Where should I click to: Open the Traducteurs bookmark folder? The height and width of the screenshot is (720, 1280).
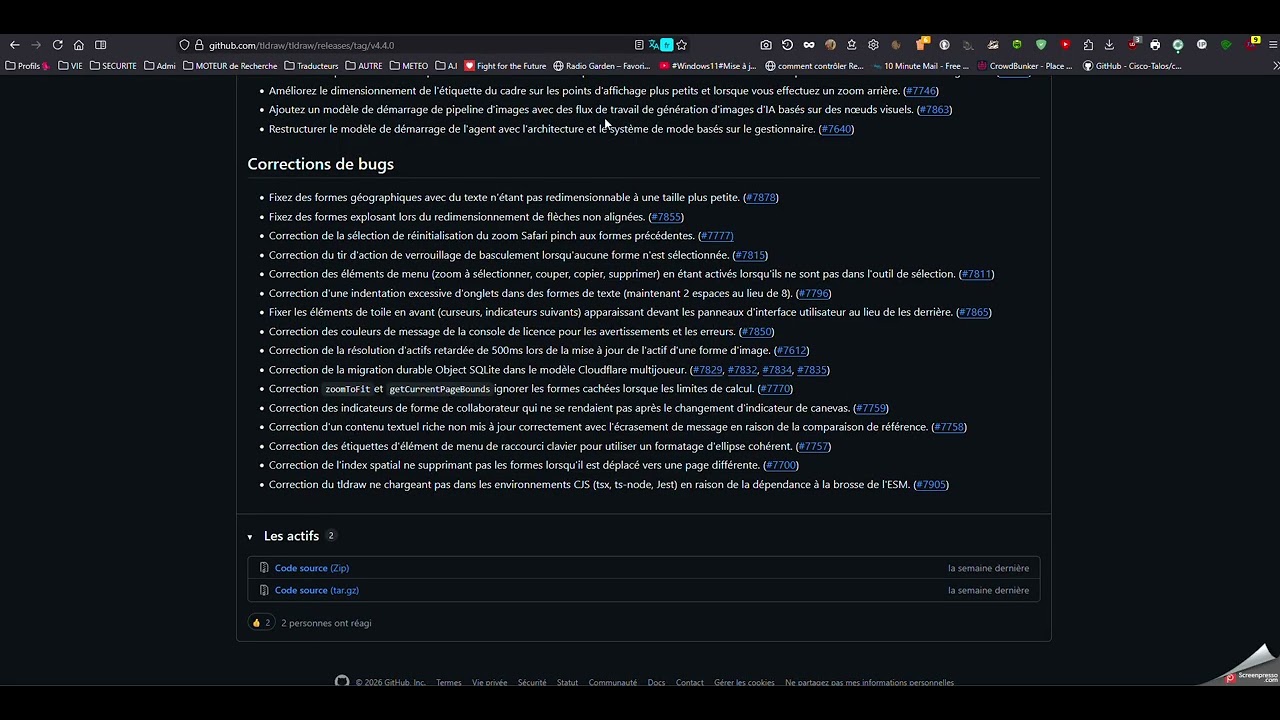(x=311, y=66)
